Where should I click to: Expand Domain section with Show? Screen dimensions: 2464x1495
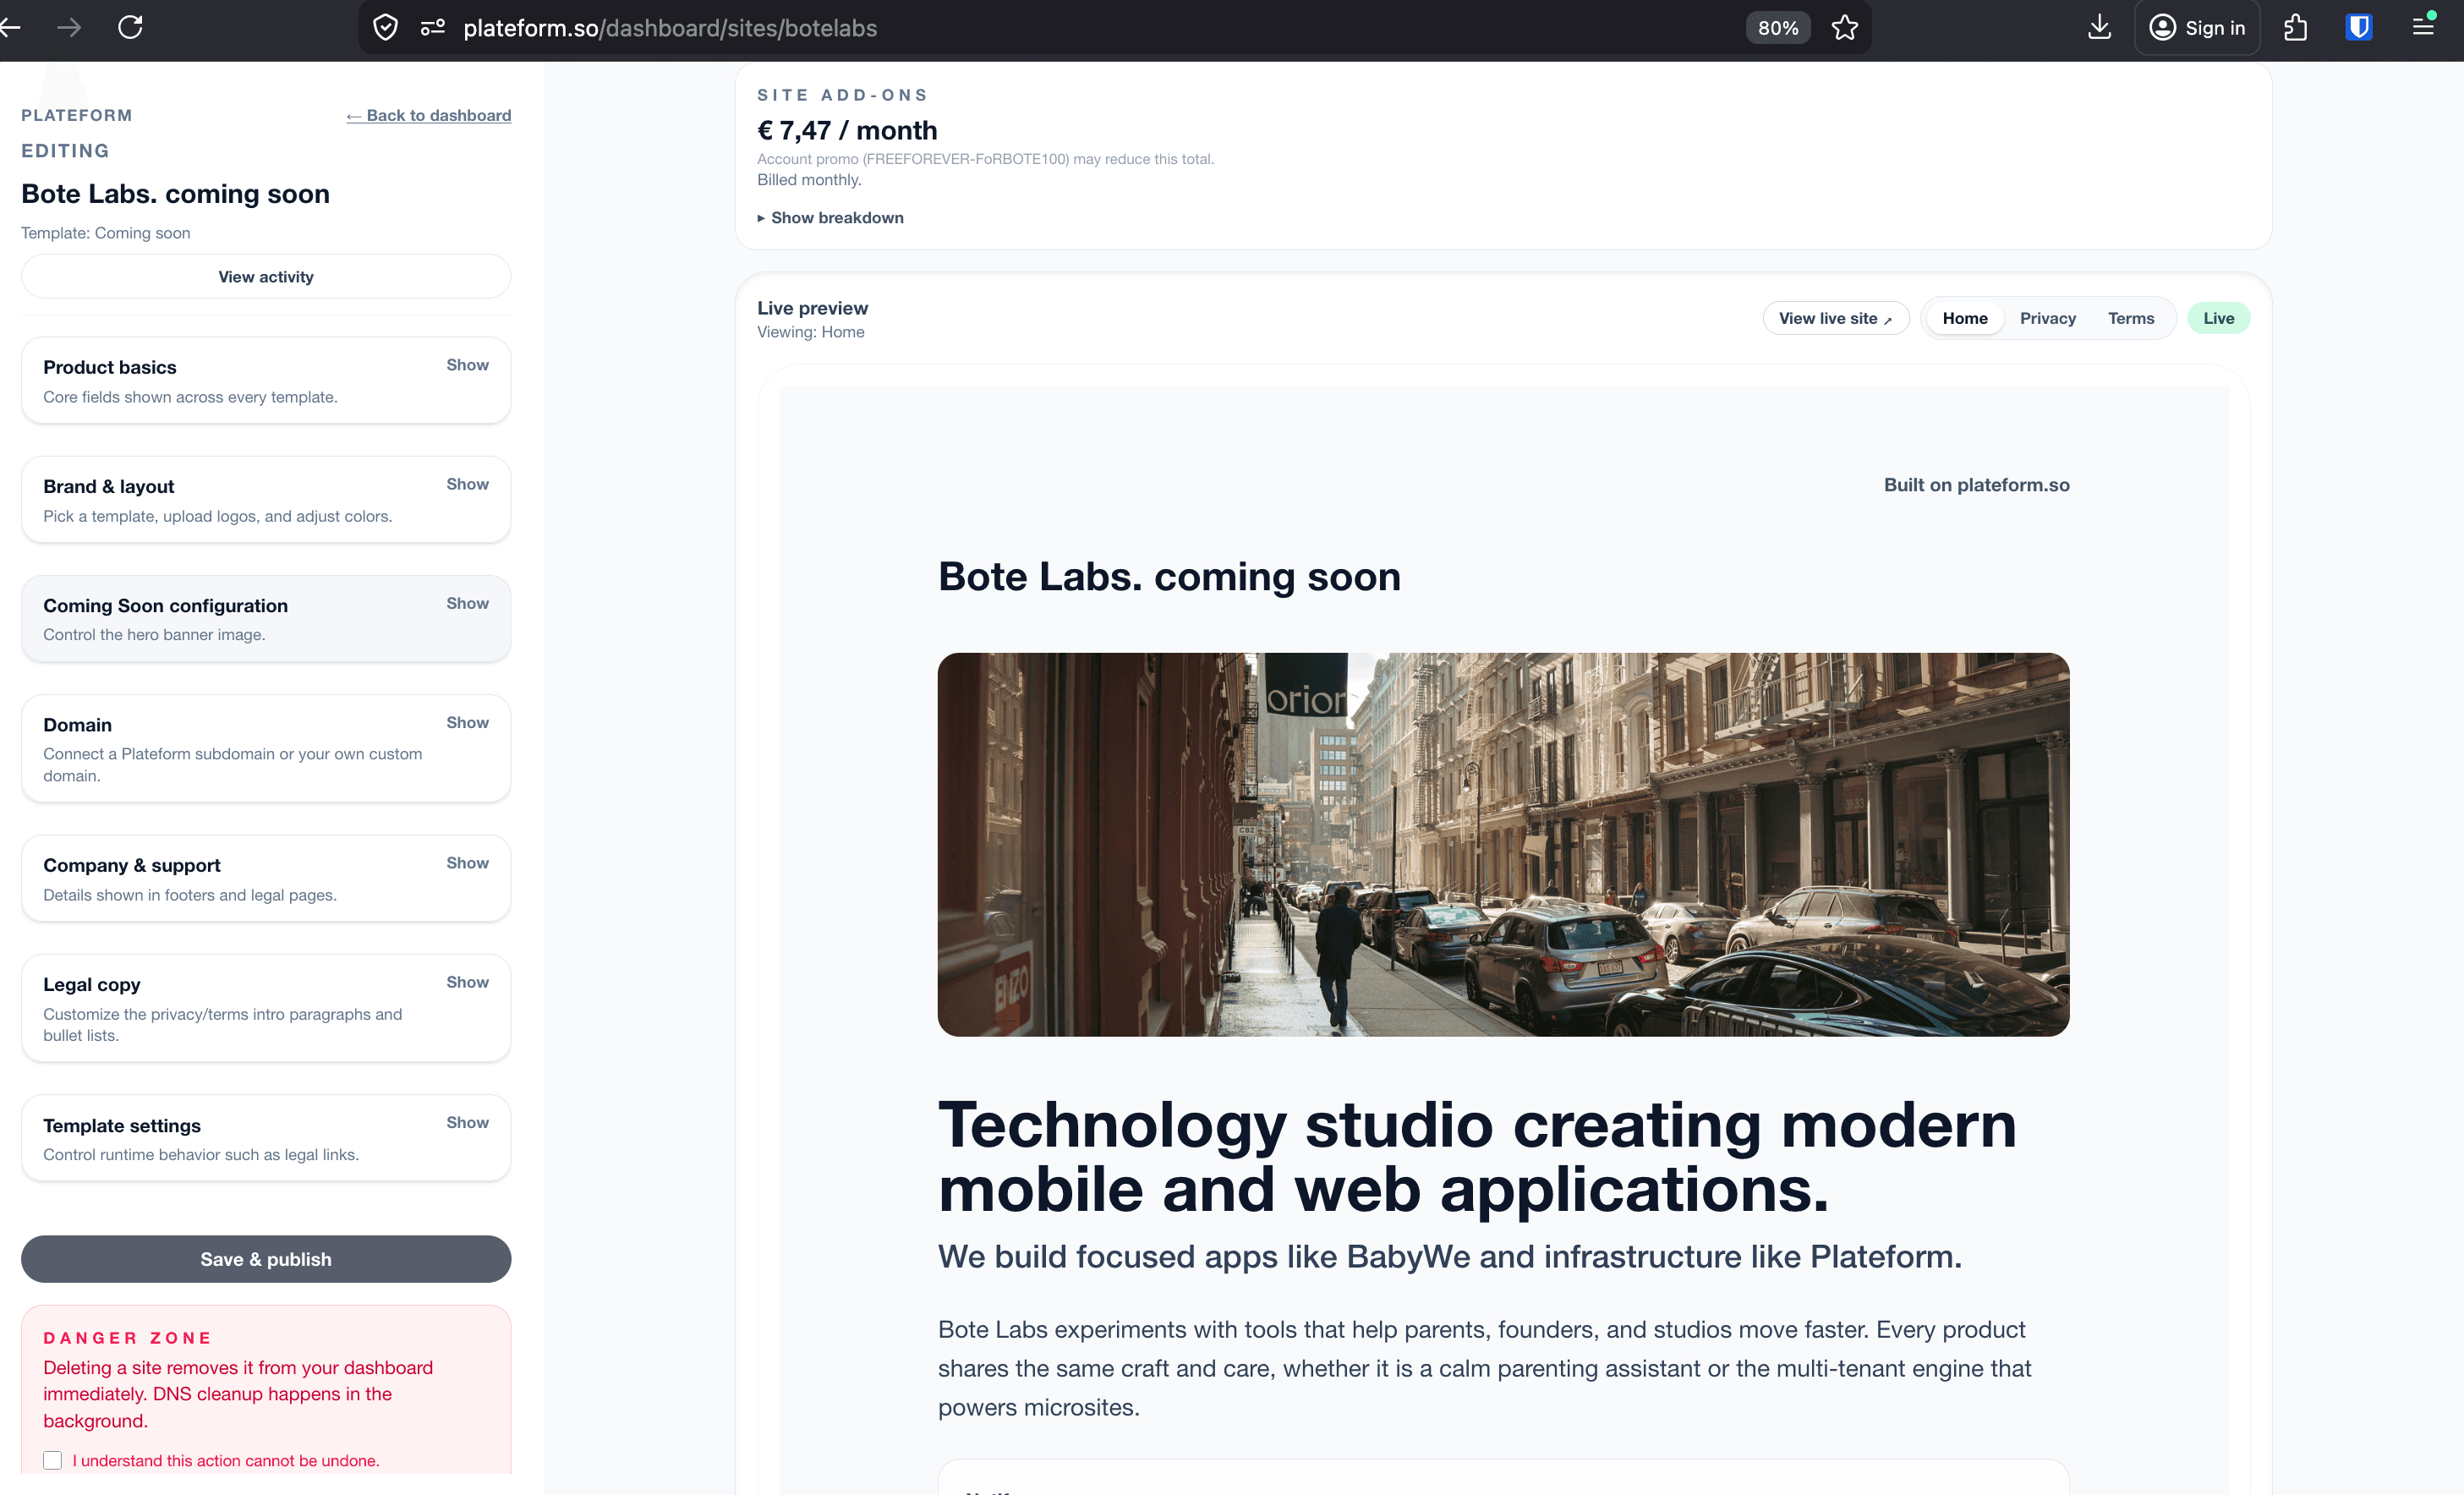(467, 722)
